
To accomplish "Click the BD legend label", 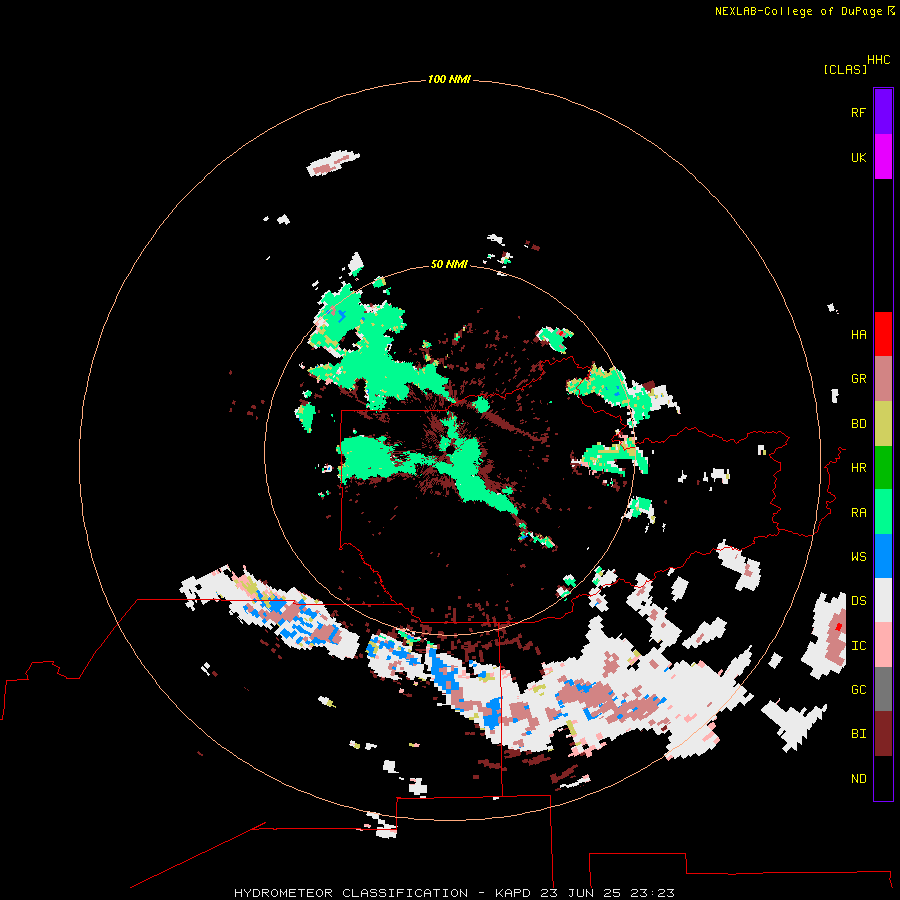I will [859, 424].
